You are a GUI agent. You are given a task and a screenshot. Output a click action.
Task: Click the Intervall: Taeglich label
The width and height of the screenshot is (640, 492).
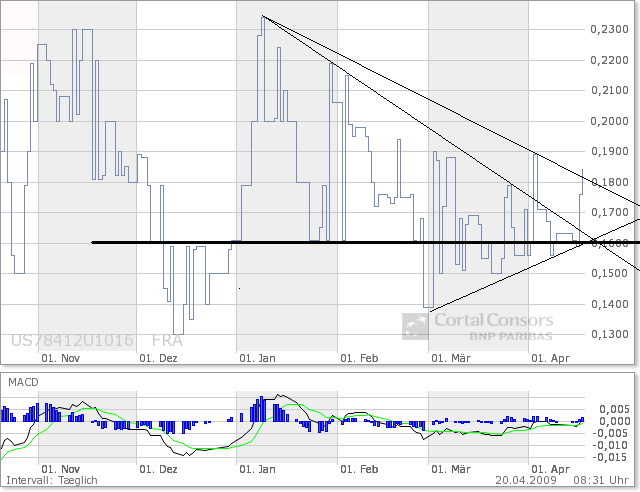[x=50, y=480]
